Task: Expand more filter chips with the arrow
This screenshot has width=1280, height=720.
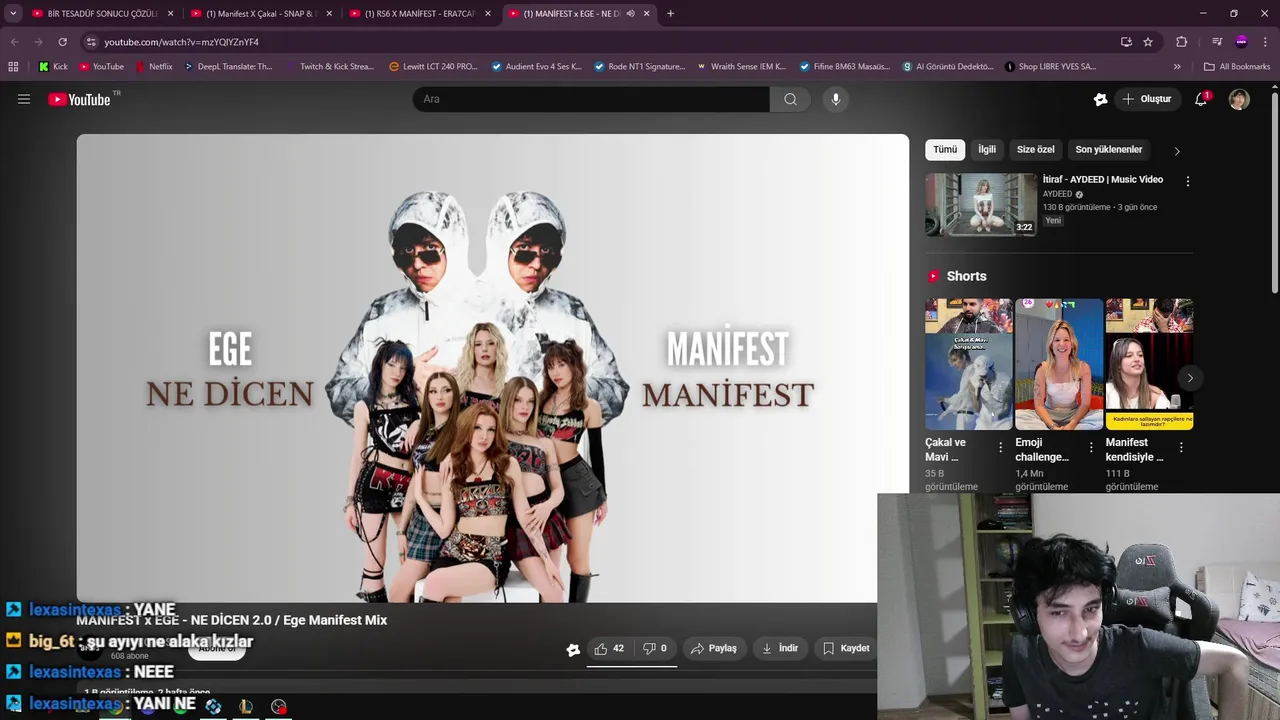Action: (1177, 151)
